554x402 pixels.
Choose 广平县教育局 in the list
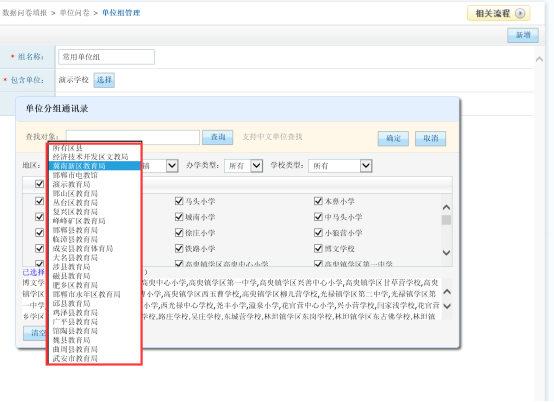[x=75, y=322]
